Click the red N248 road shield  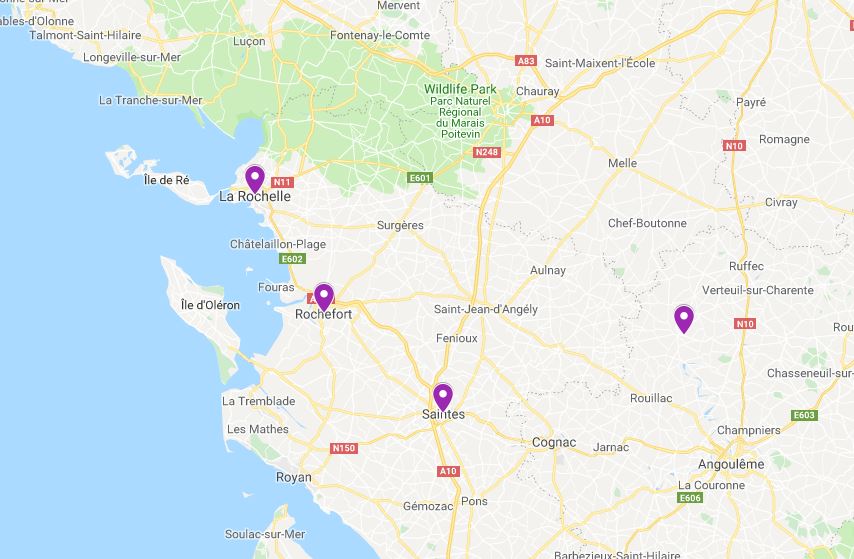pos(487,152)
